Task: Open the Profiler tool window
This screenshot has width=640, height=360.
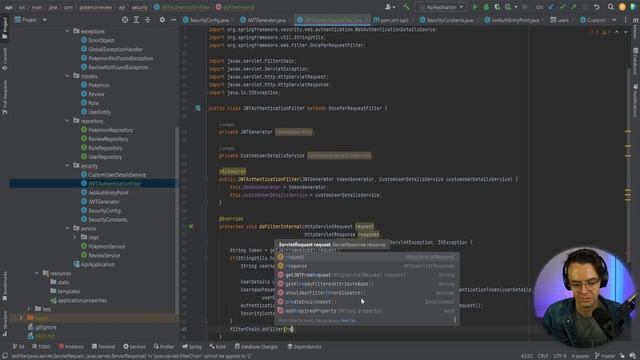Action: [x=164, y=347]
